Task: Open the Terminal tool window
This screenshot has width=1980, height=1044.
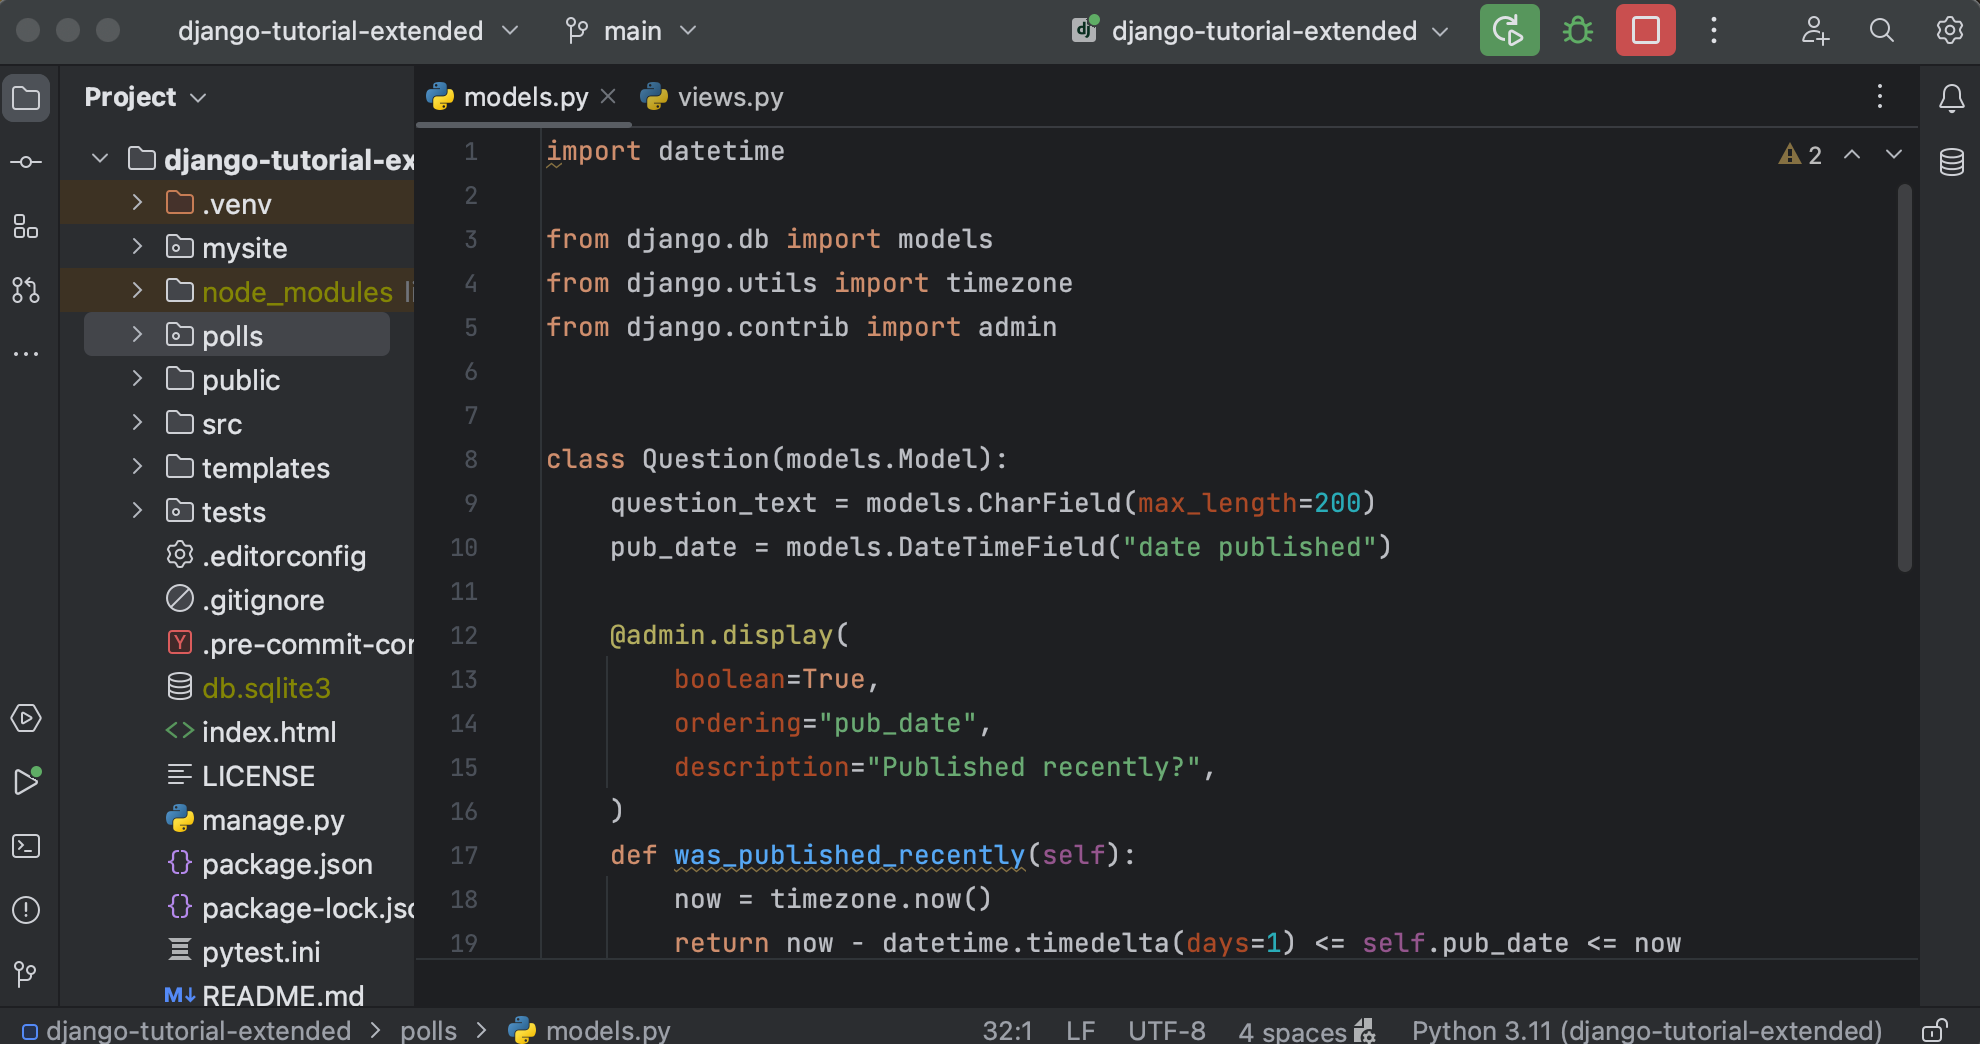Action: point(25,846)
